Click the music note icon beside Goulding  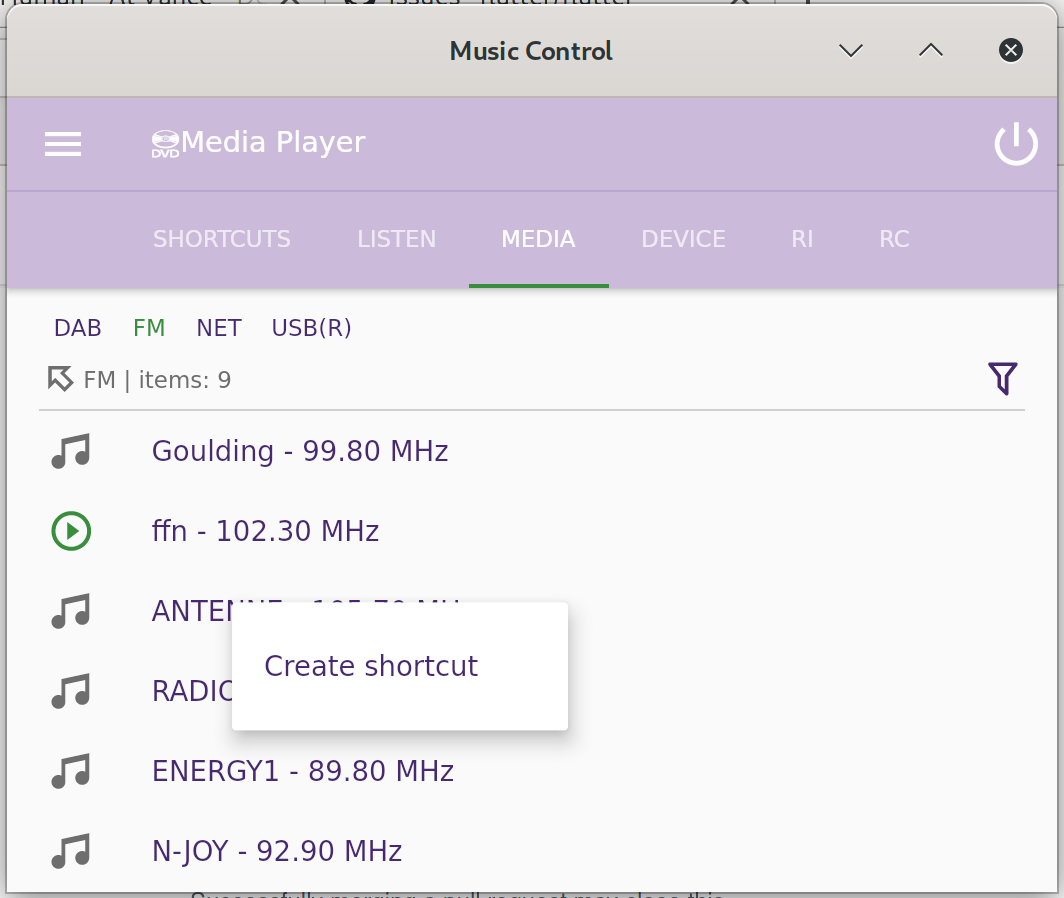click(70, 451)
